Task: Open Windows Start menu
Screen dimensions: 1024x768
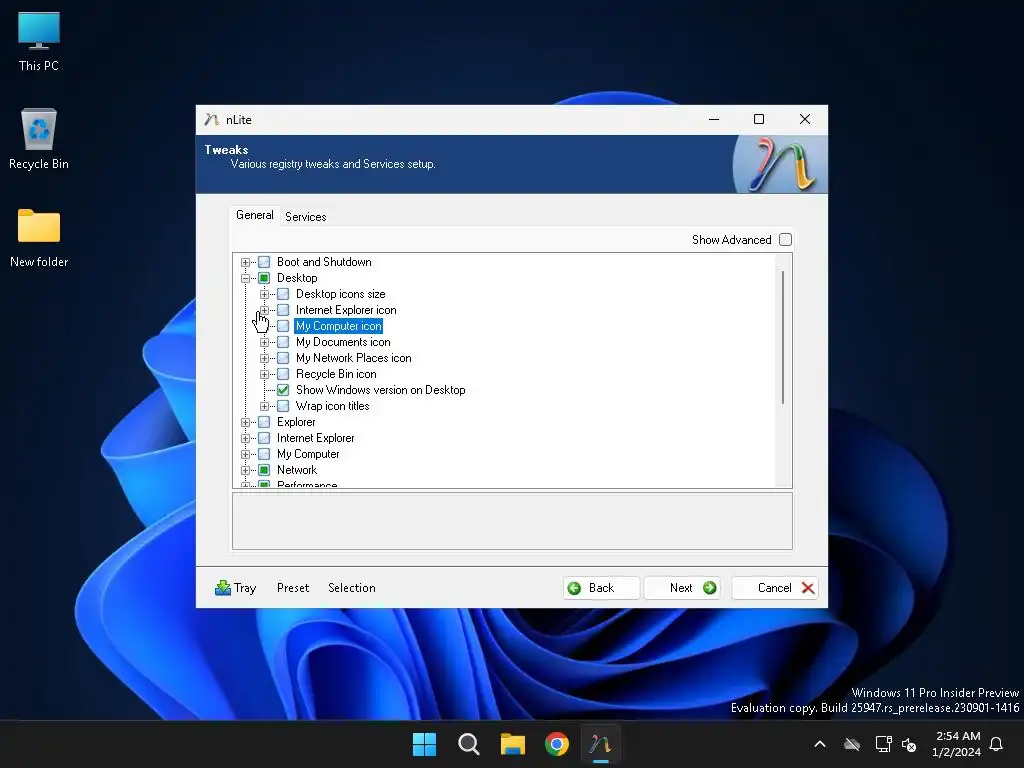Action: click(x=424, y=744)
